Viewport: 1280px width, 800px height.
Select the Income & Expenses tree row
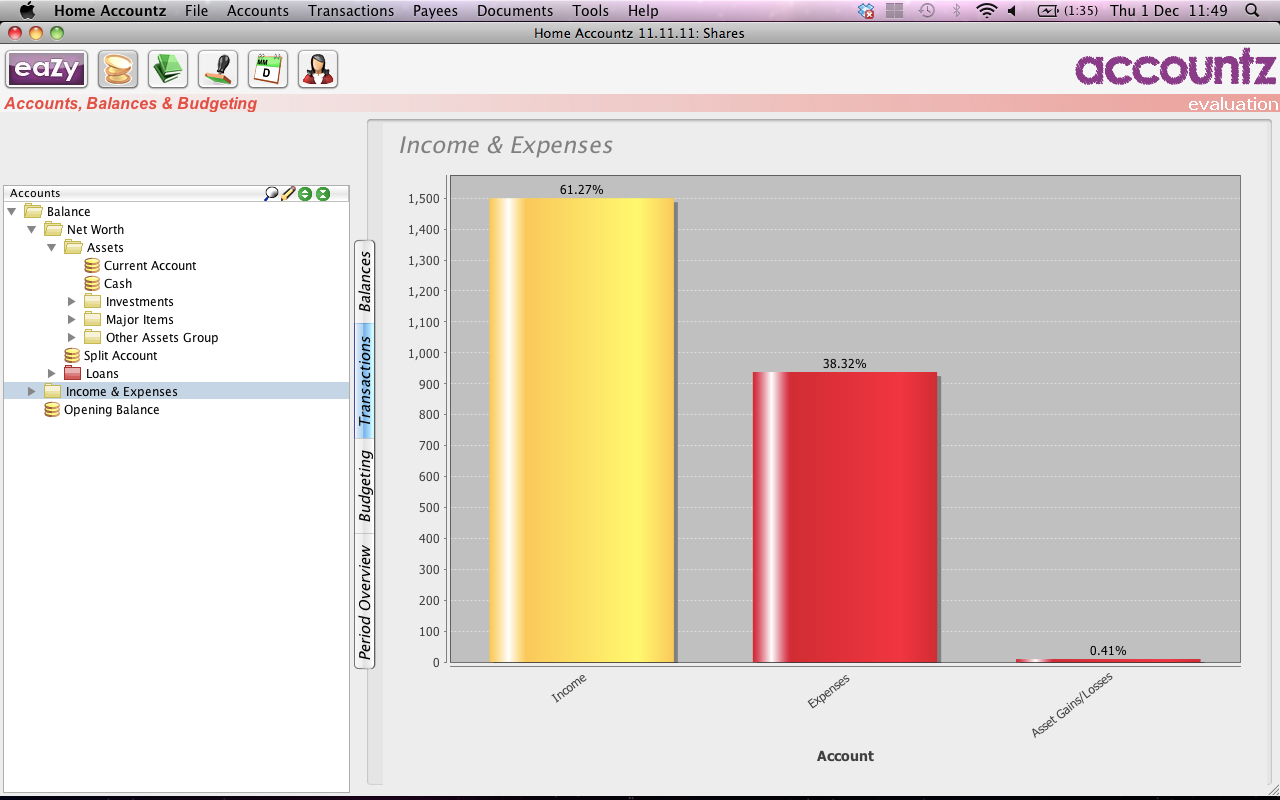click(177, 391)
